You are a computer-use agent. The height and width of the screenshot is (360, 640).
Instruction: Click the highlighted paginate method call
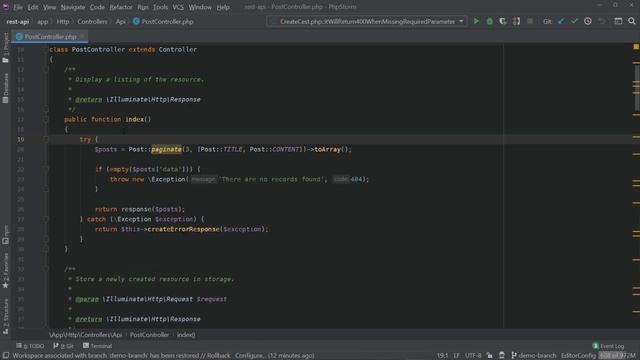[166, 149]
